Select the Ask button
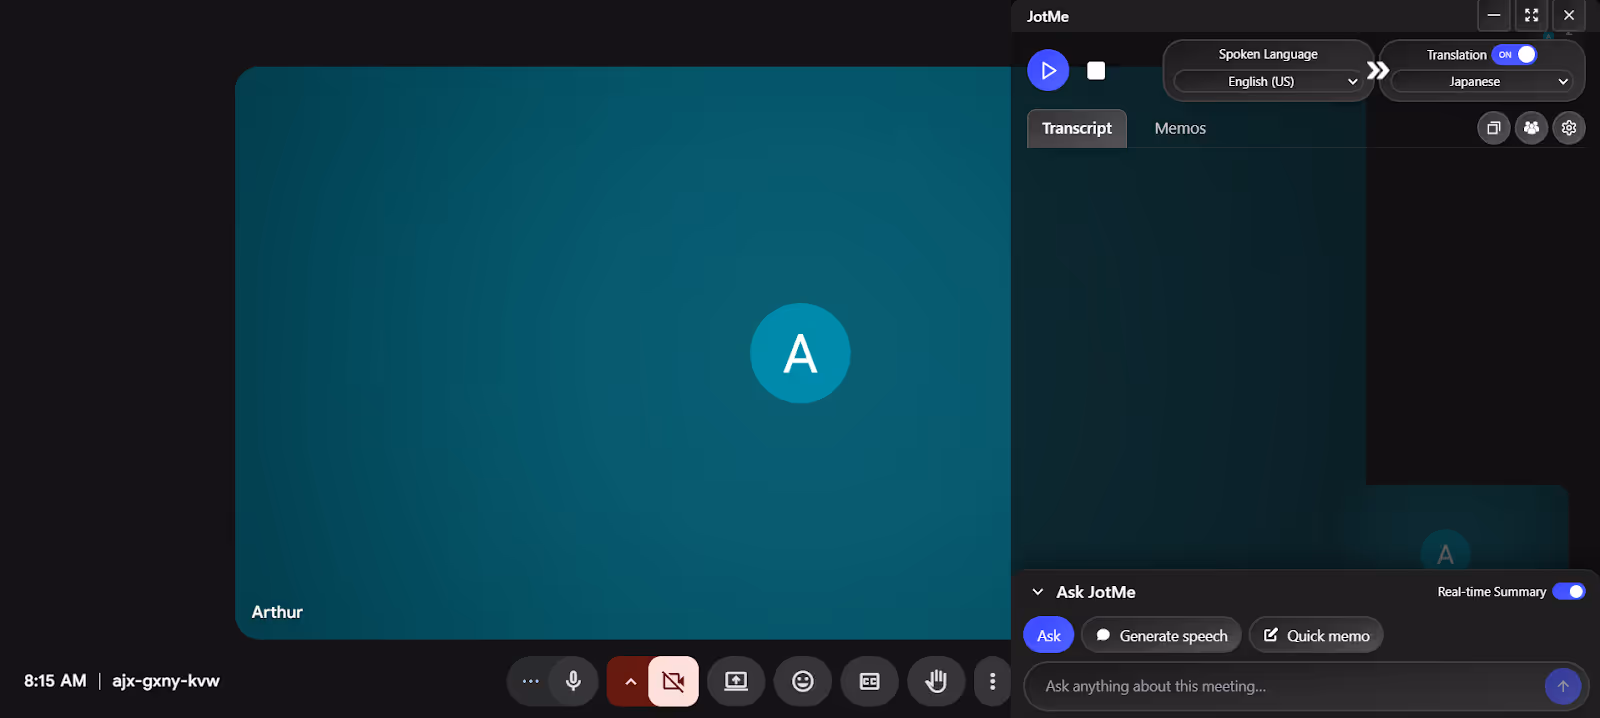The image size is (1600, 718). pyautogui.click(x=1048, y=635)
